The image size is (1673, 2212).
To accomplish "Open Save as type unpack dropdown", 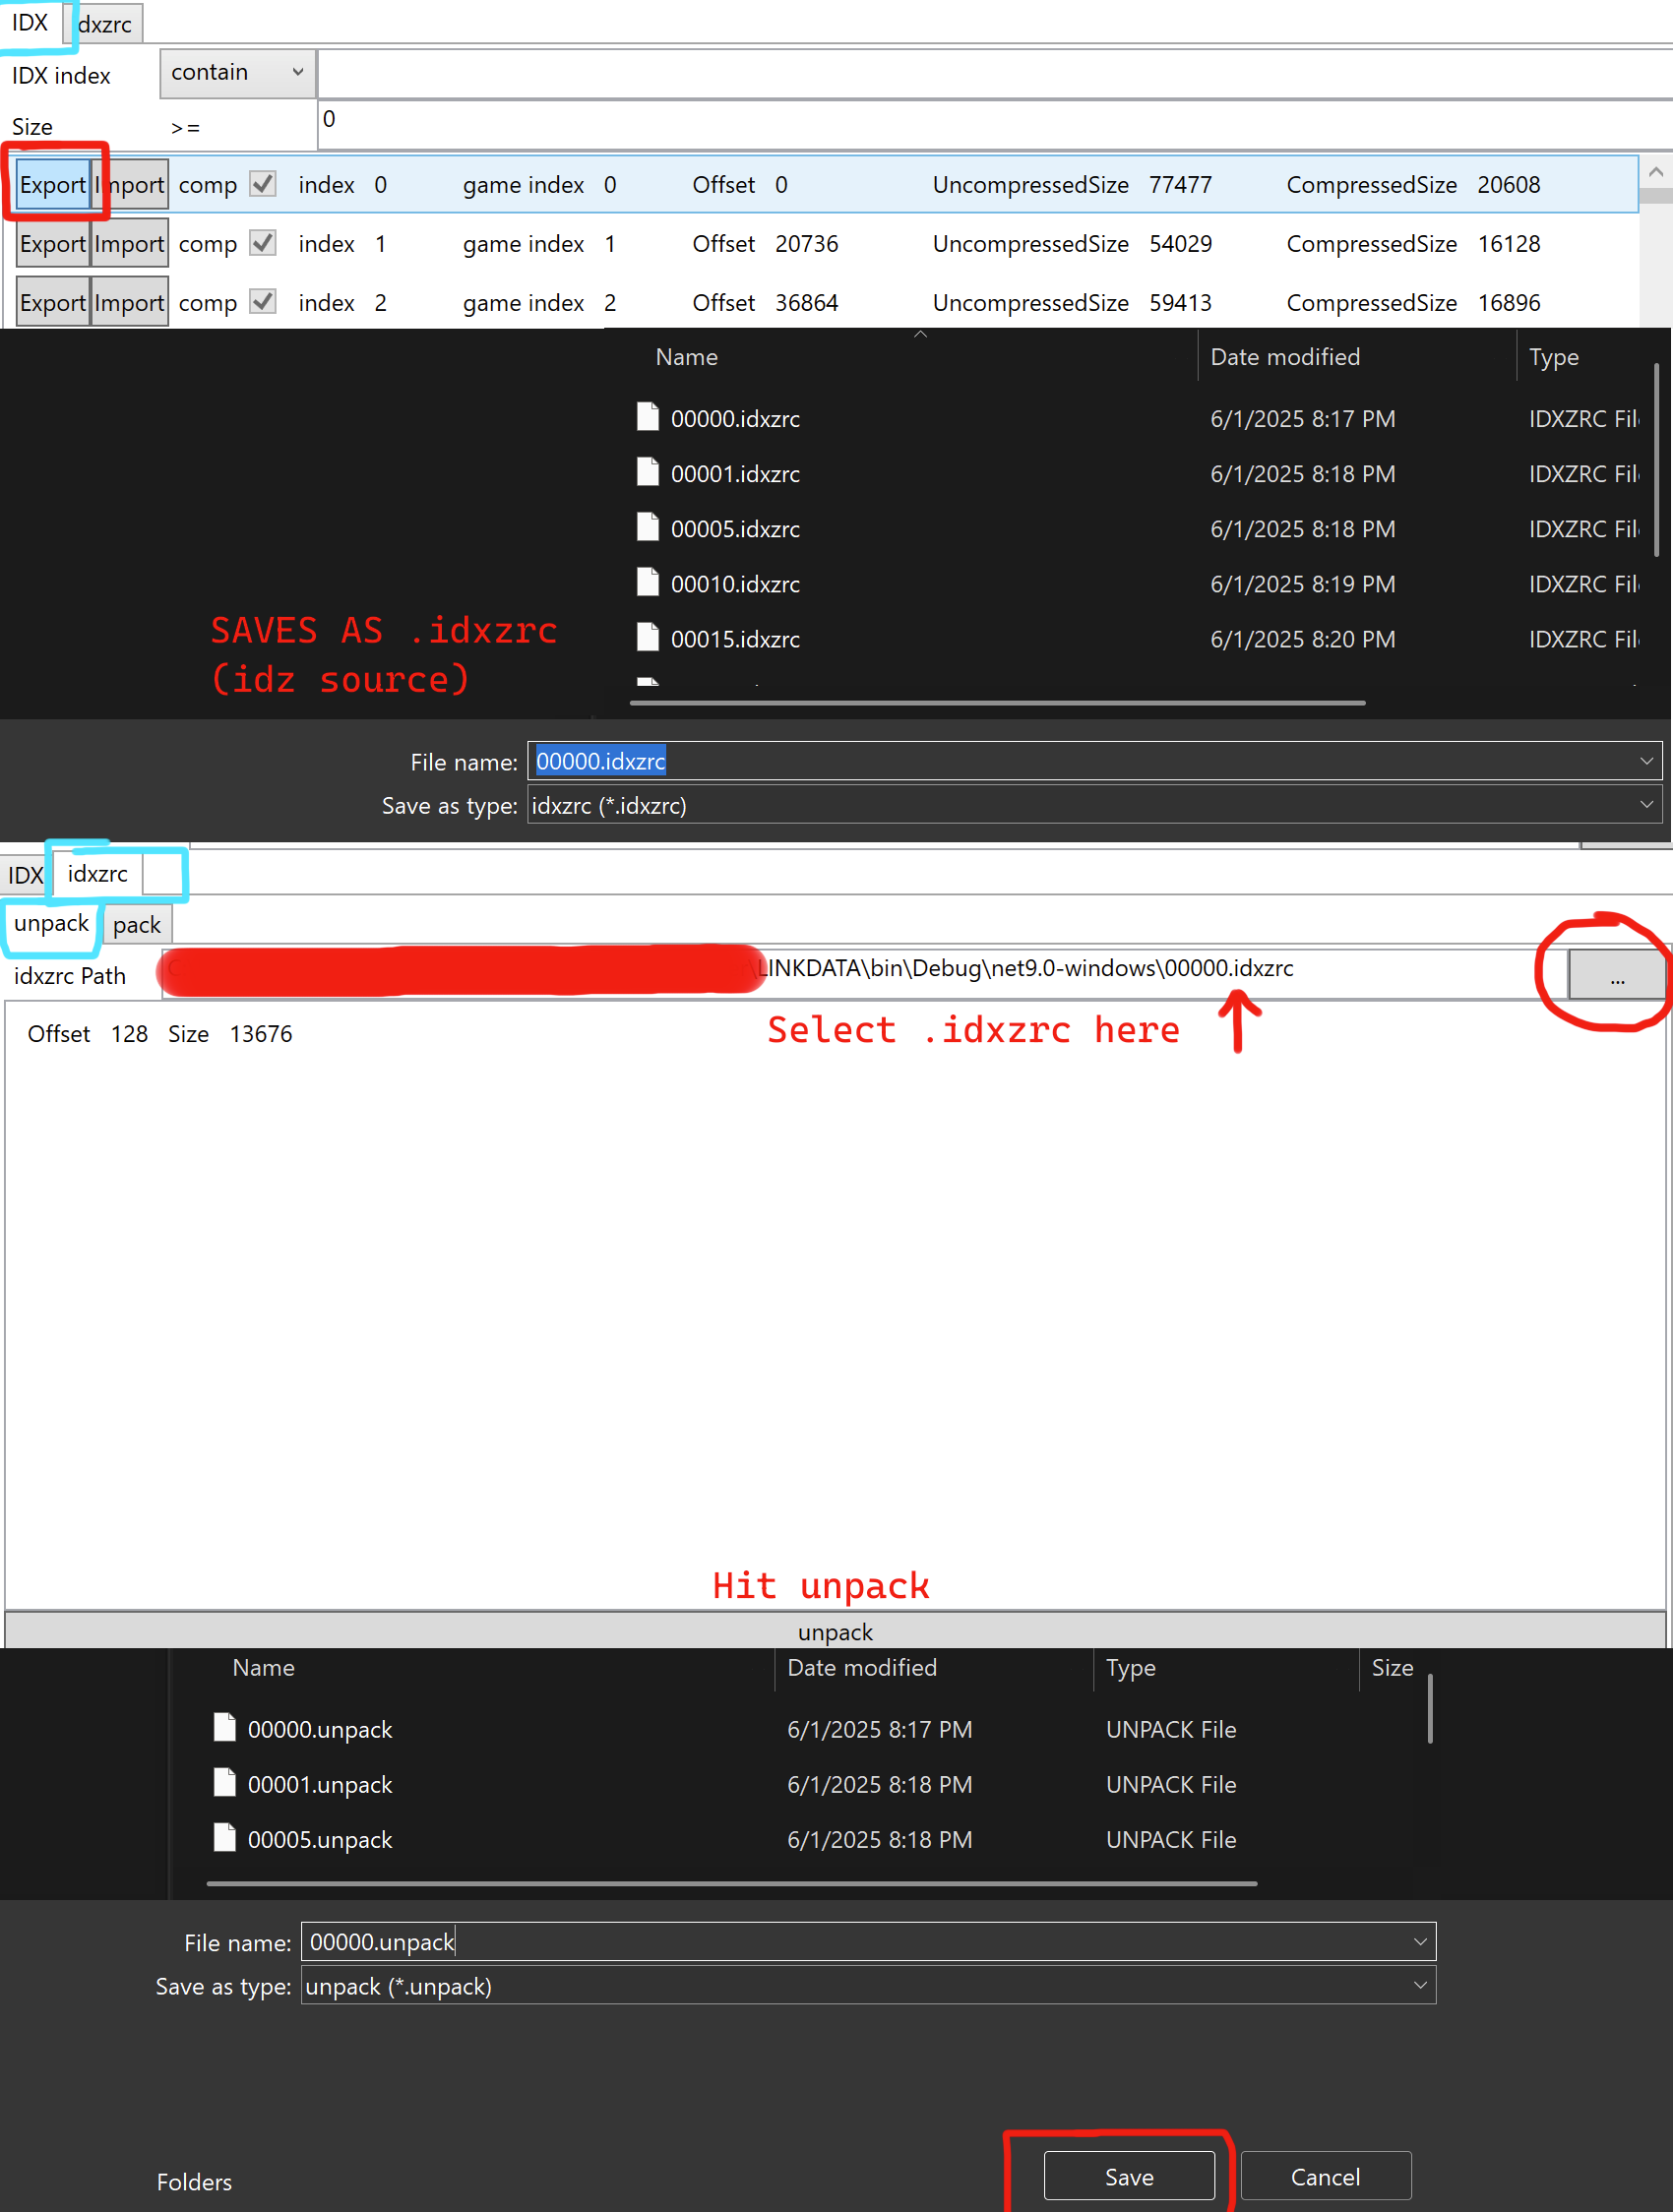I will pos(868,1986).
